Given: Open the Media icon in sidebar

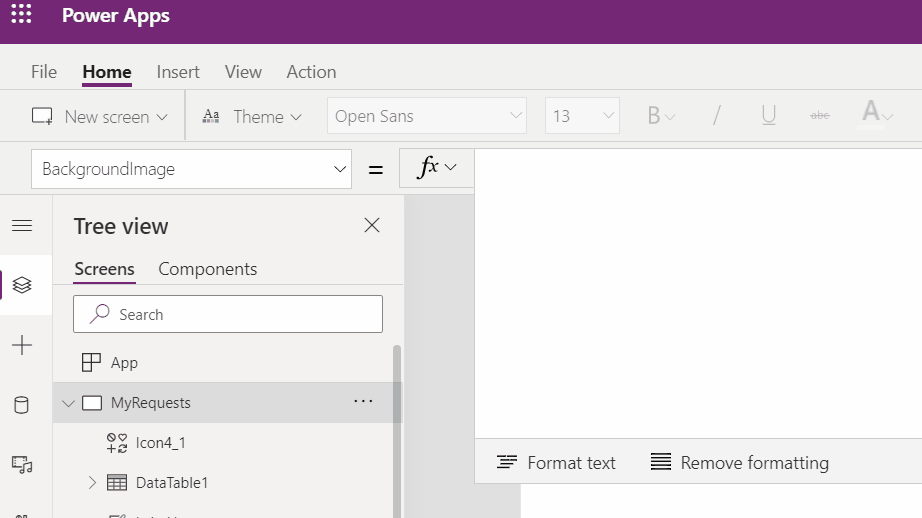Looking at the screenshot, I should (22, 464).
